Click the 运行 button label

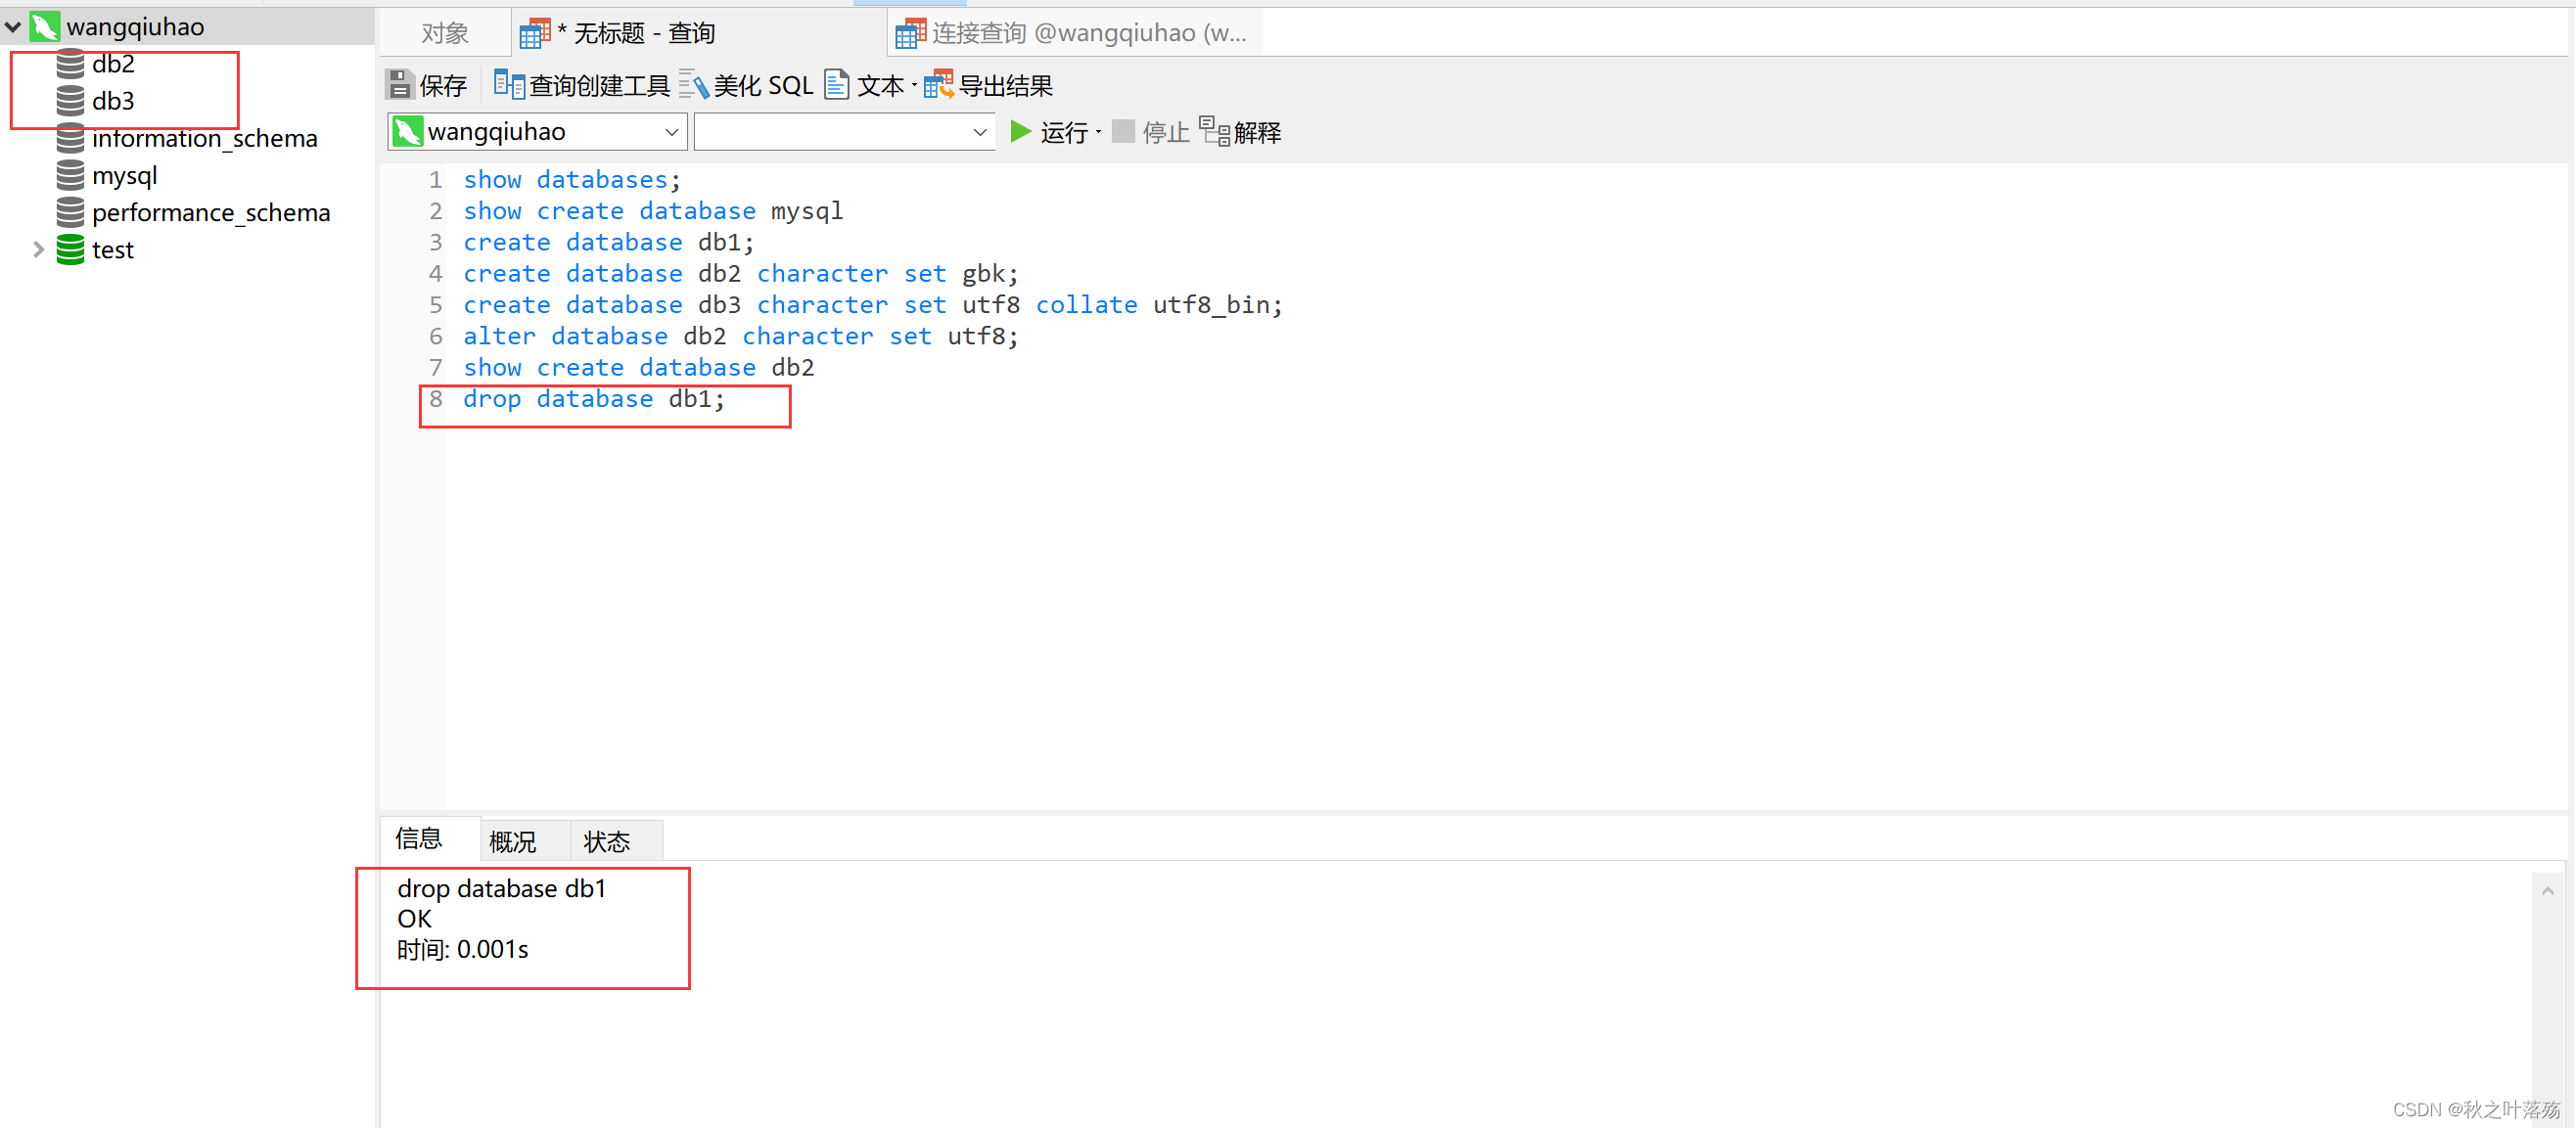[1064, 132]
